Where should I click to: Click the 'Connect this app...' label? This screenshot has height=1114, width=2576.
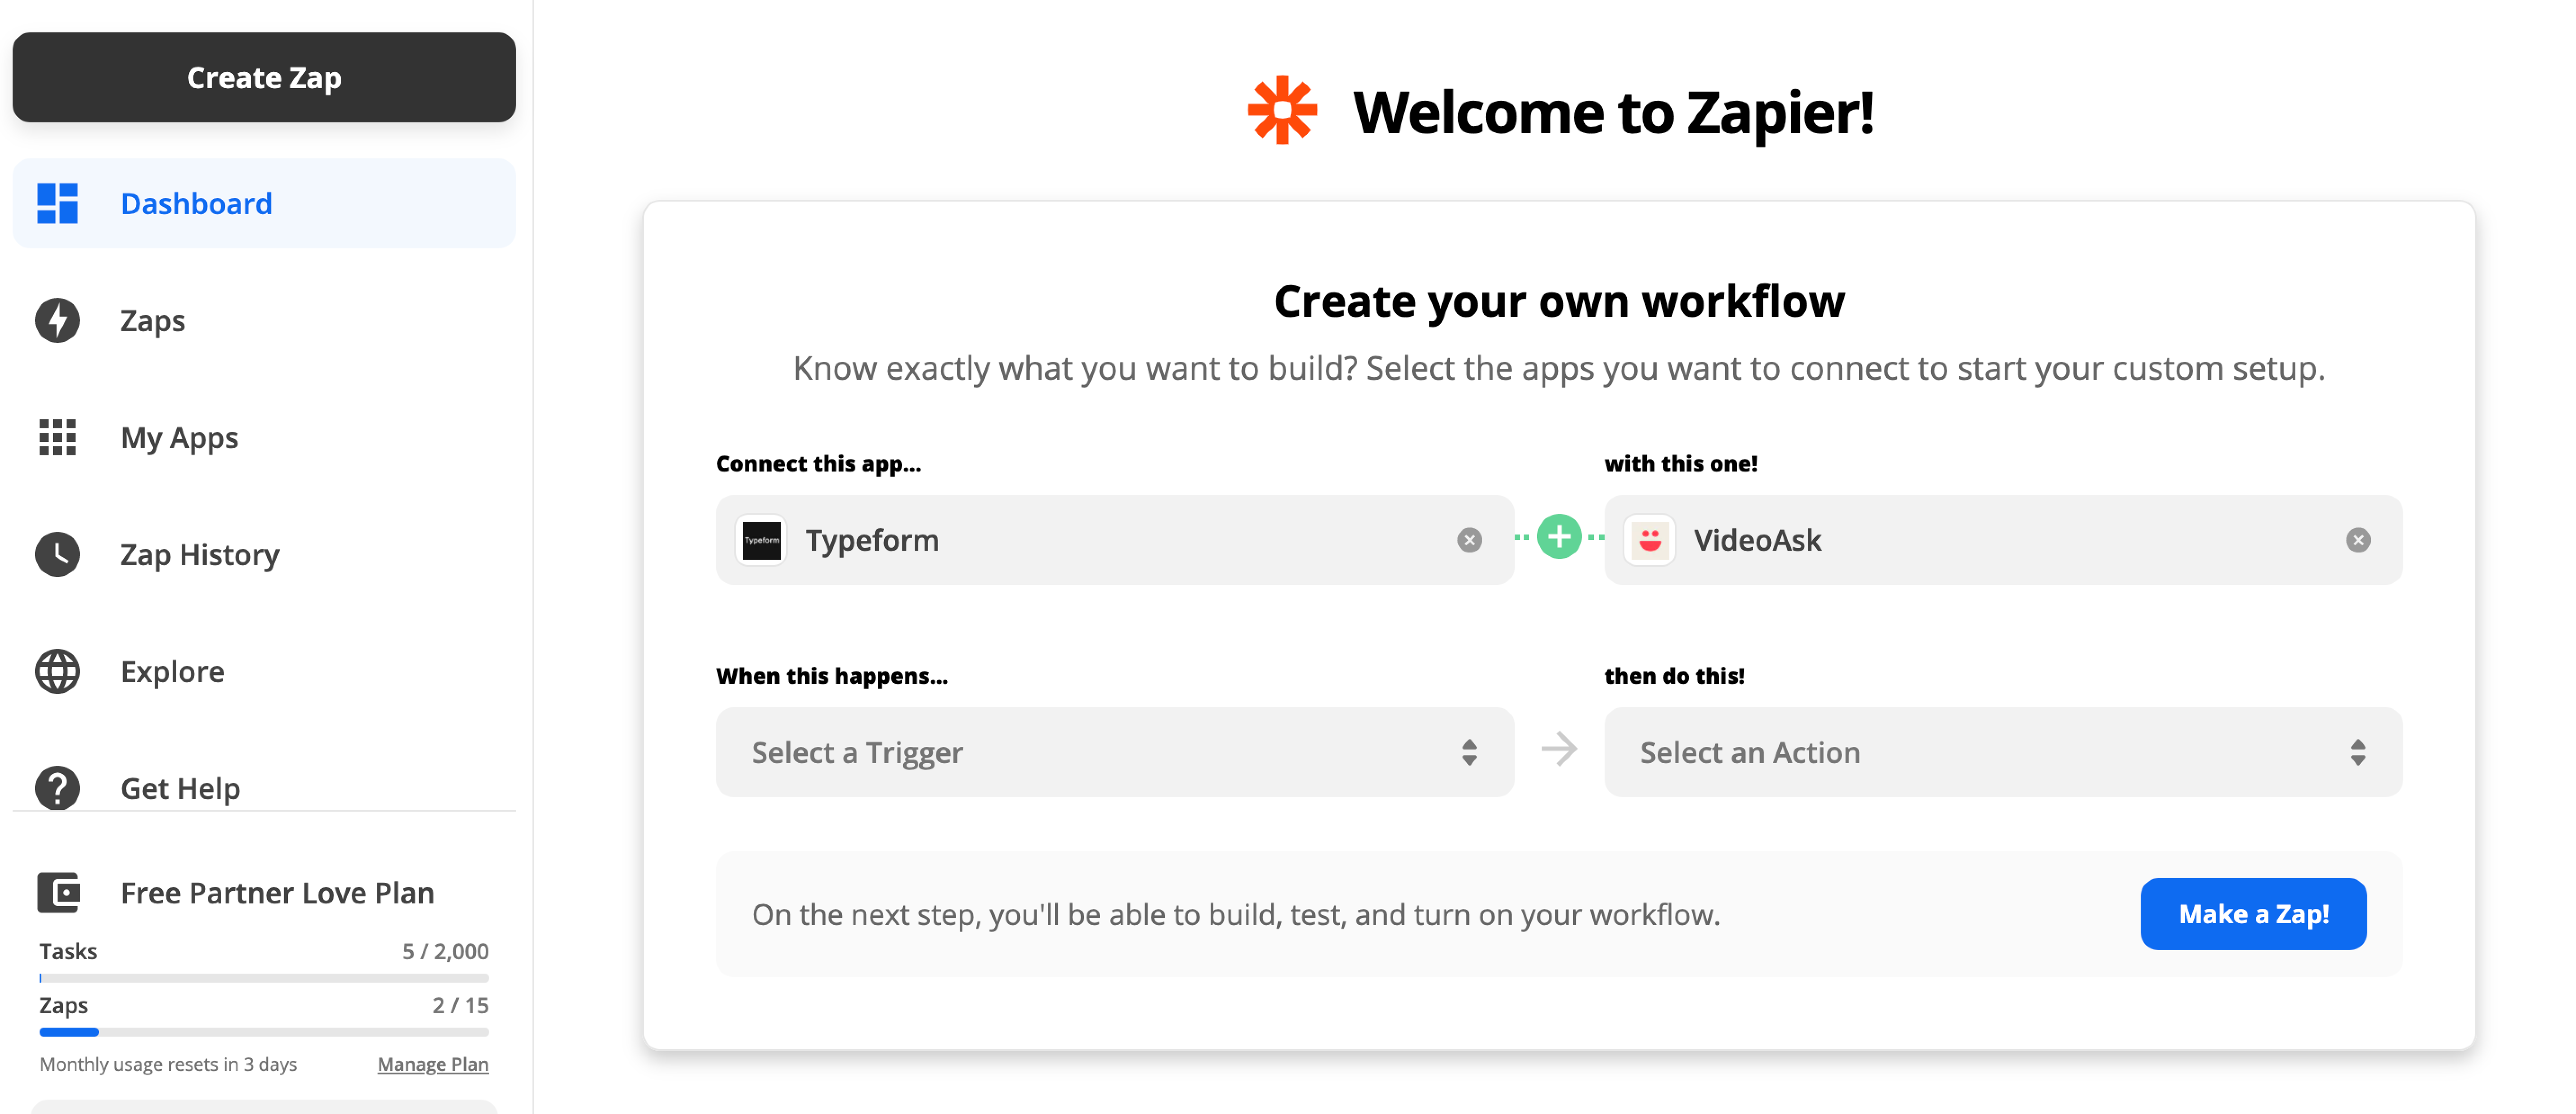click(818, 463)
